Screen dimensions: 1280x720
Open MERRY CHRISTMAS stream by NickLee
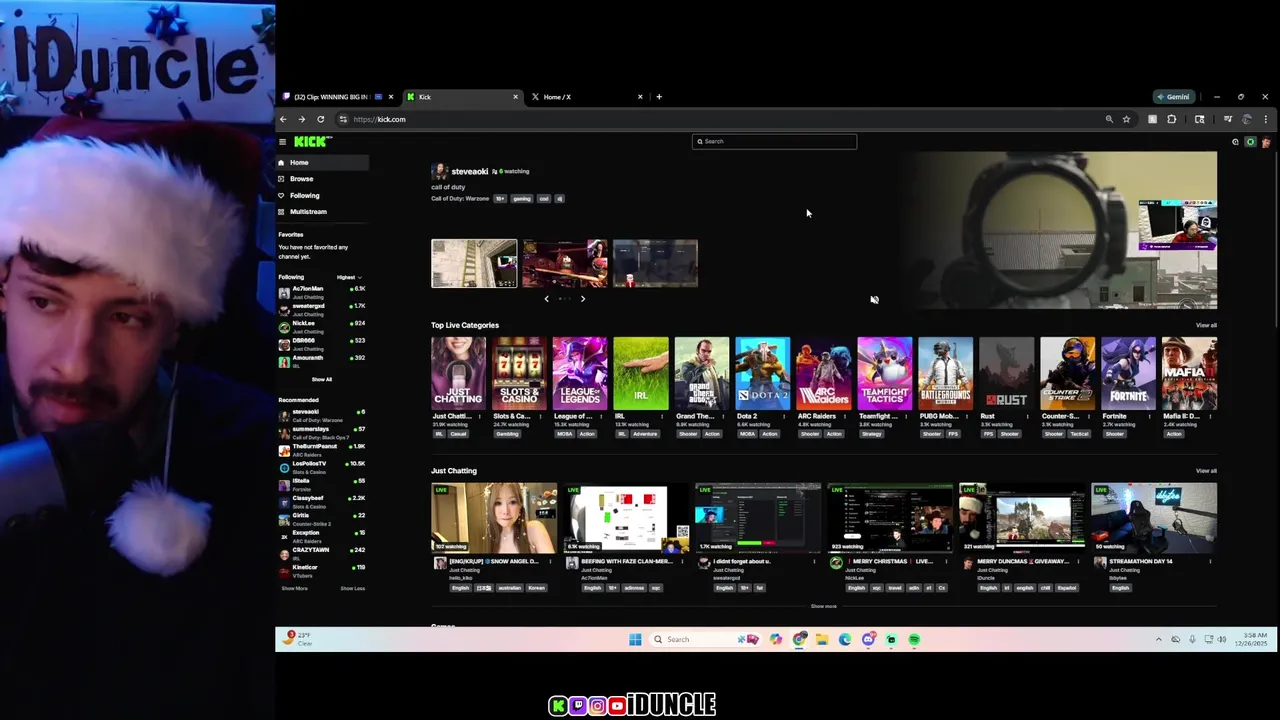890,518
